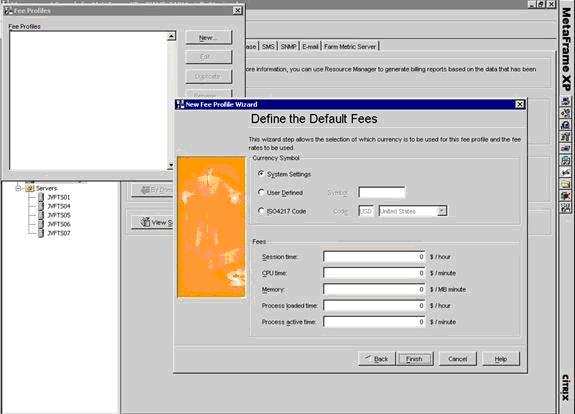Image resolution: width=575 pixels, height=414 pixels.
Task: Select server JVFTS04 in the tree
Action: tap(59, 206)
